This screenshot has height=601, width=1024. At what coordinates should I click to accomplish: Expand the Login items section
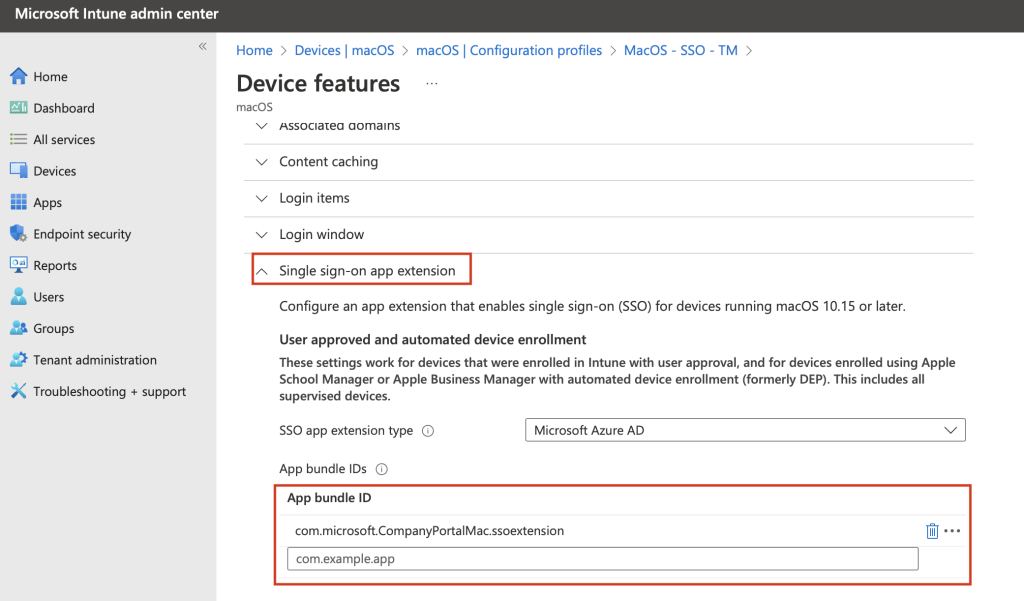click(x=314, y=198)
